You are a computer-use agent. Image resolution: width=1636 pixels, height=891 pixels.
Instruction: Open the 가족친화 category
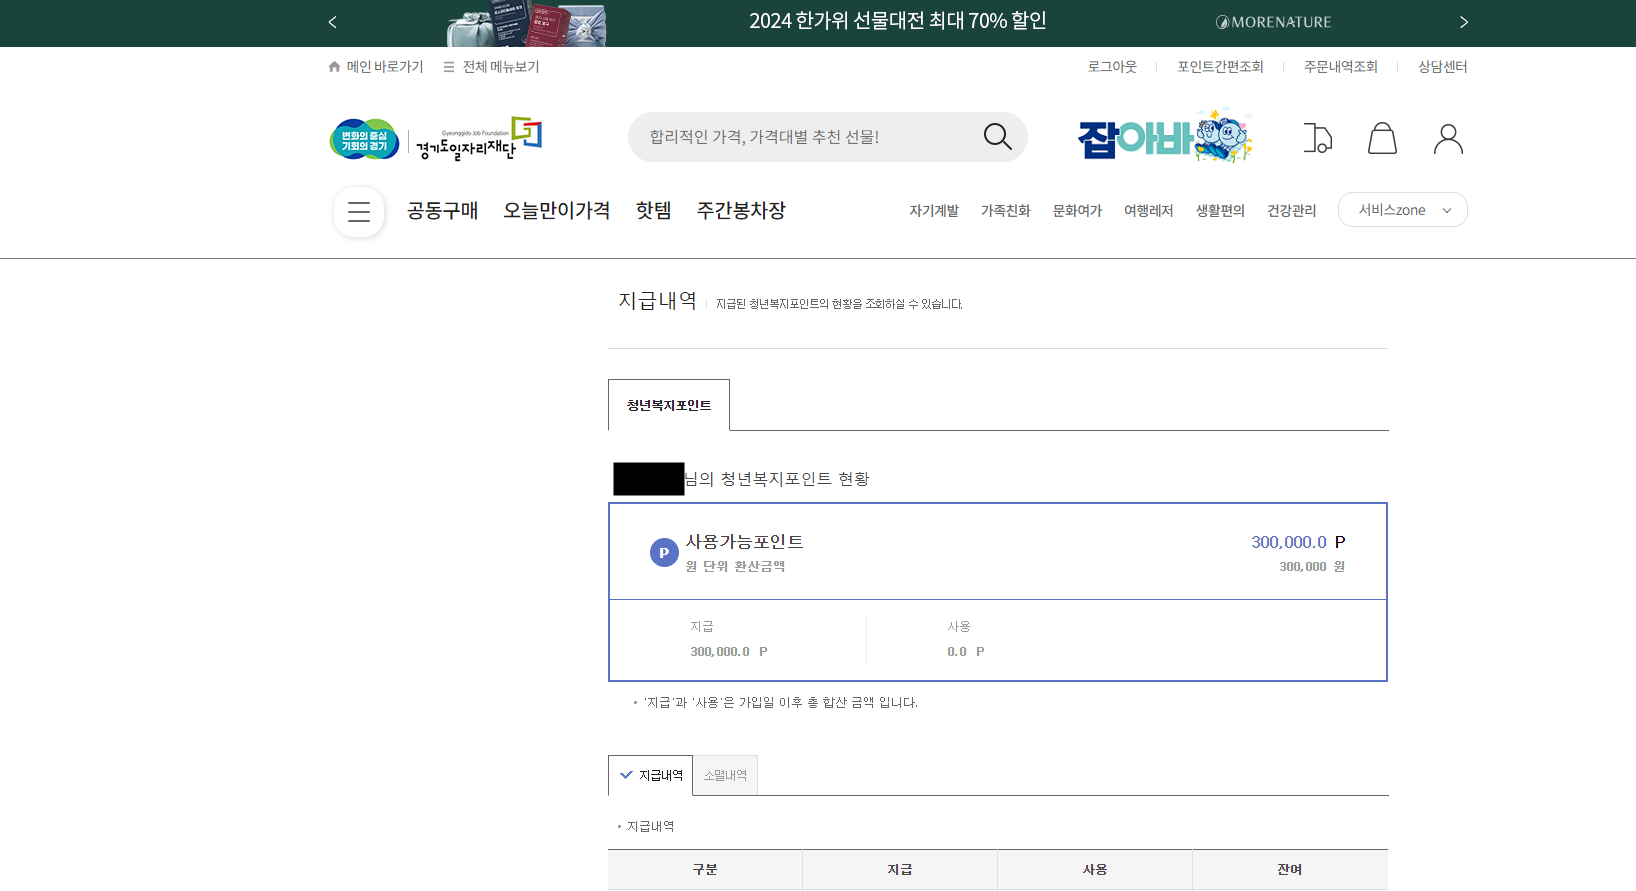point(1005,211)
